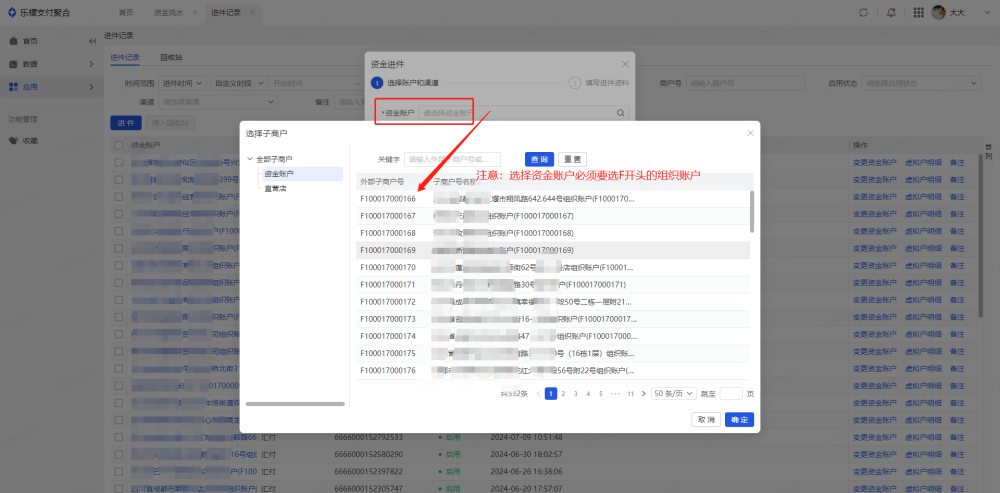
Task: Click the user avatar 大大
Action: 939,12
